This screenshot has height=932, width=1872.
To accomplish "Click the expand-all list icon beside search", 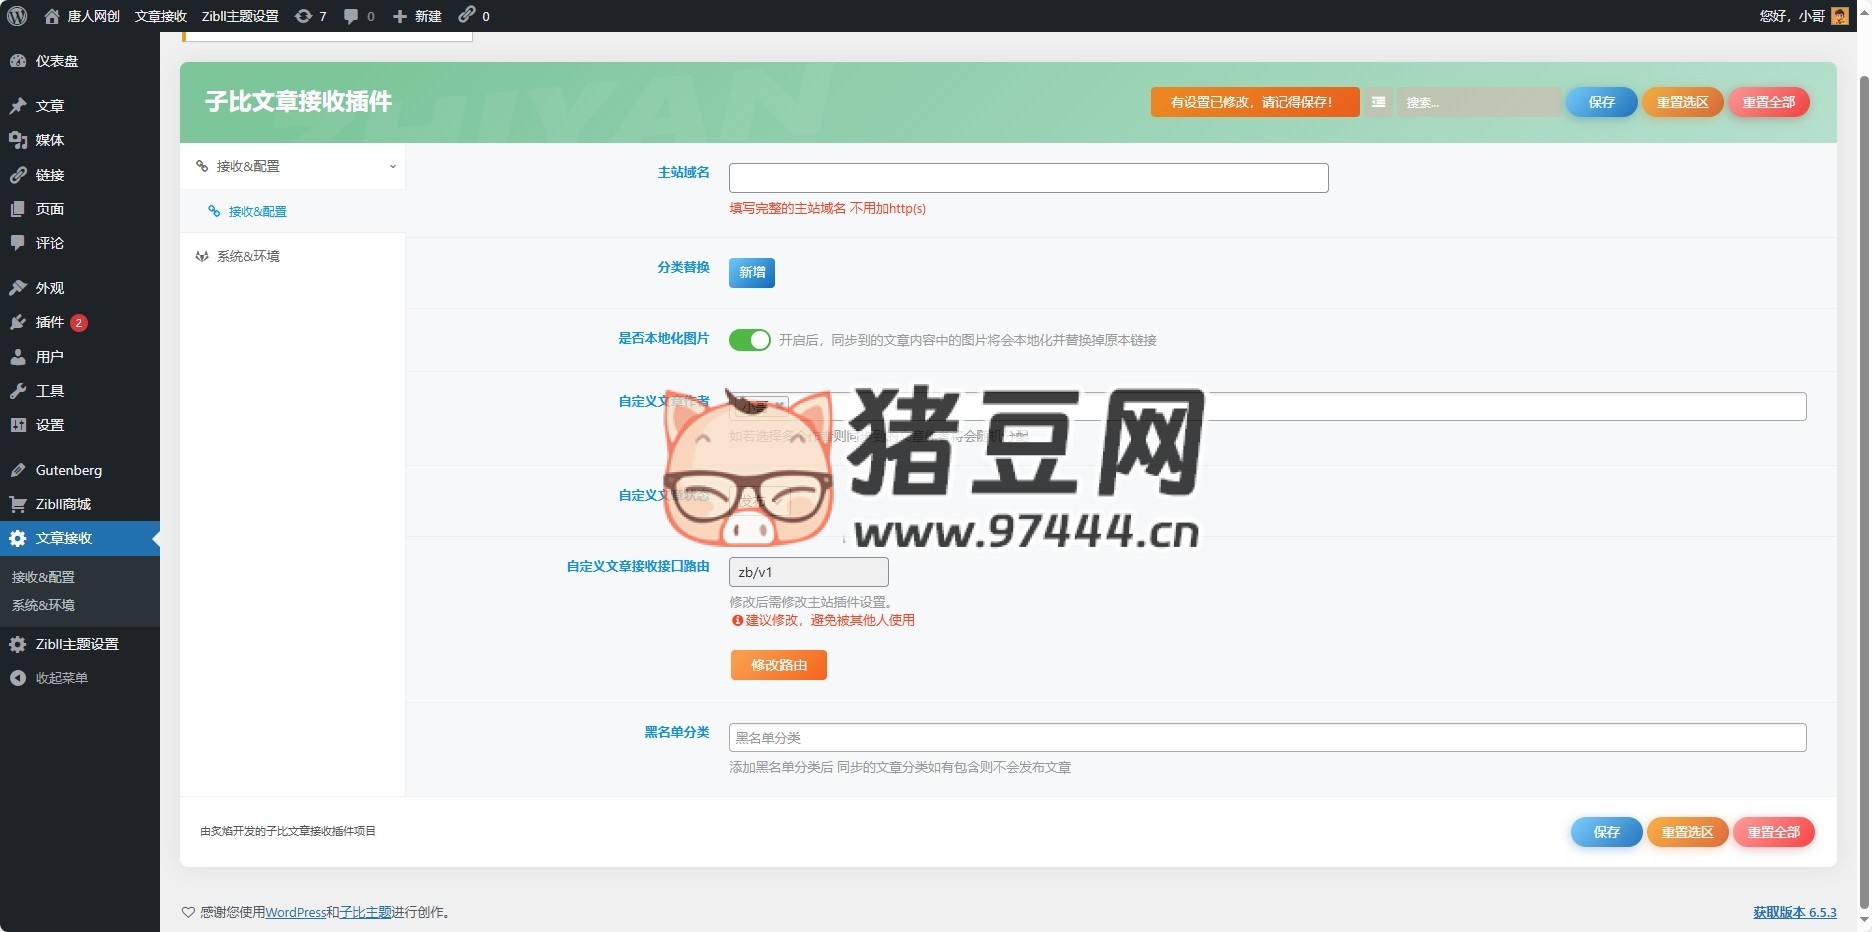I will pos(1378,102).
